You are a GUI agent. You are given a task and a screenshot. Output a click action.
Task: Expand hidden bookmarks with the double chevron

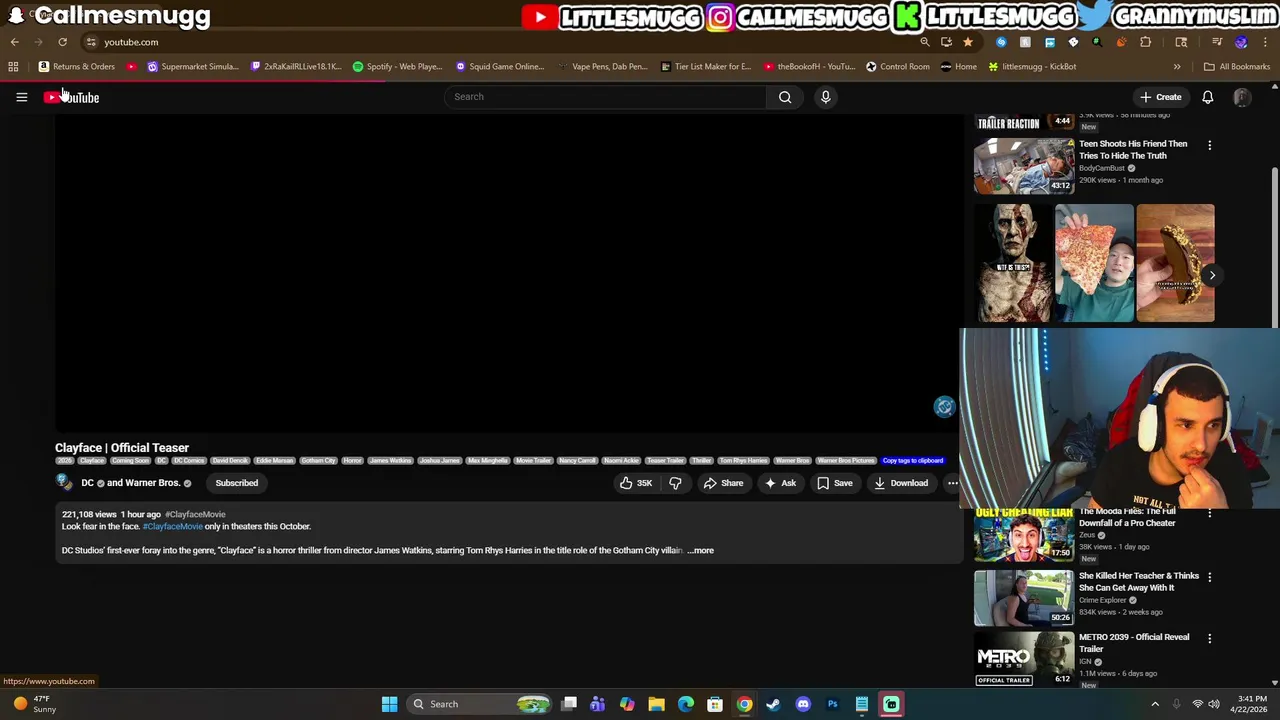pyautogui.click(x=1177, y=66)
